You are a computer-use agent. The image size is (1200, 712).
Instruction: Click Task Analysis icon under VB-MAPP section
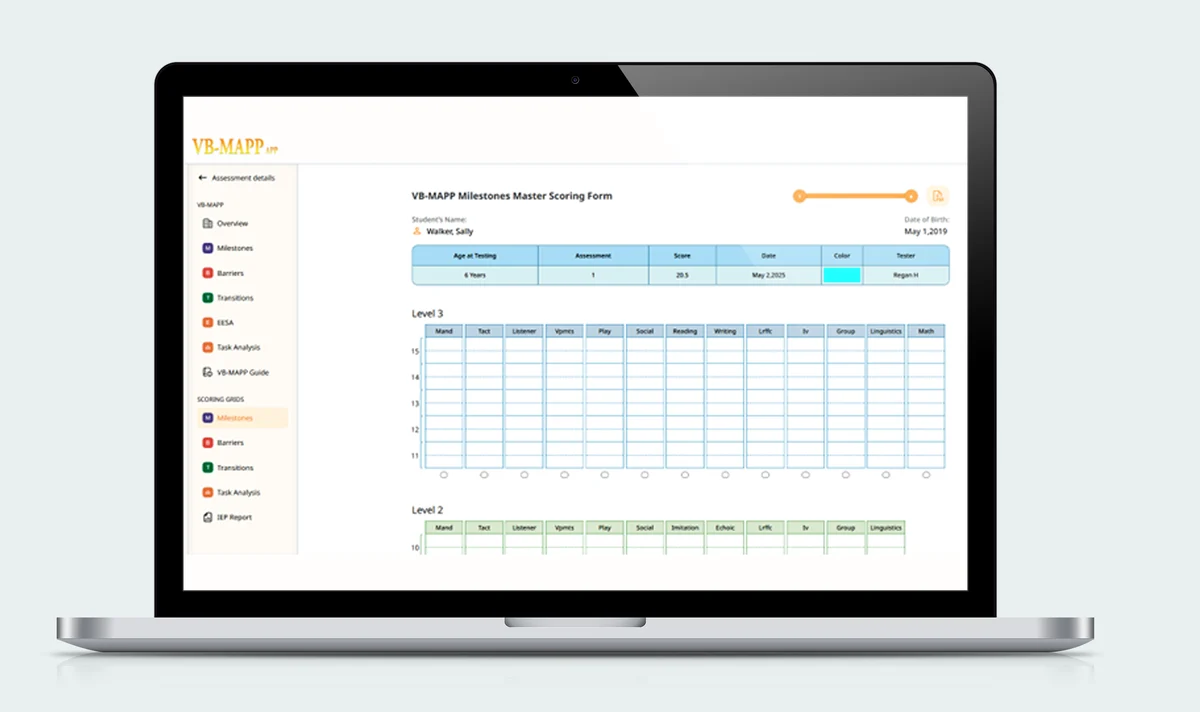point(208,347)
